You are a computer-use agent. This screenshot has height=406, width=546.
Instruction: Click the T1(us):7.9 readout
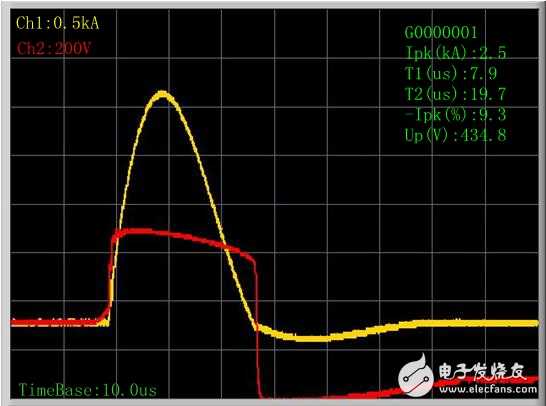[451, 73]
